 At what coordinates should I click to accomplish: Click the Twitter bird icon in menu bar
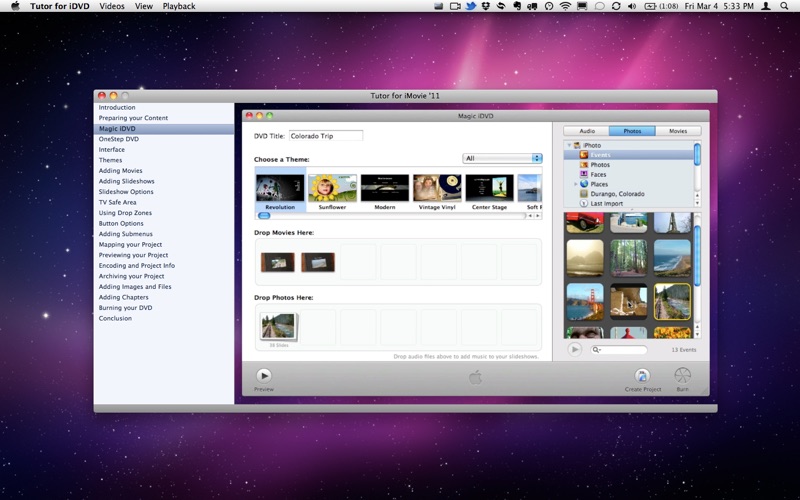469,6
